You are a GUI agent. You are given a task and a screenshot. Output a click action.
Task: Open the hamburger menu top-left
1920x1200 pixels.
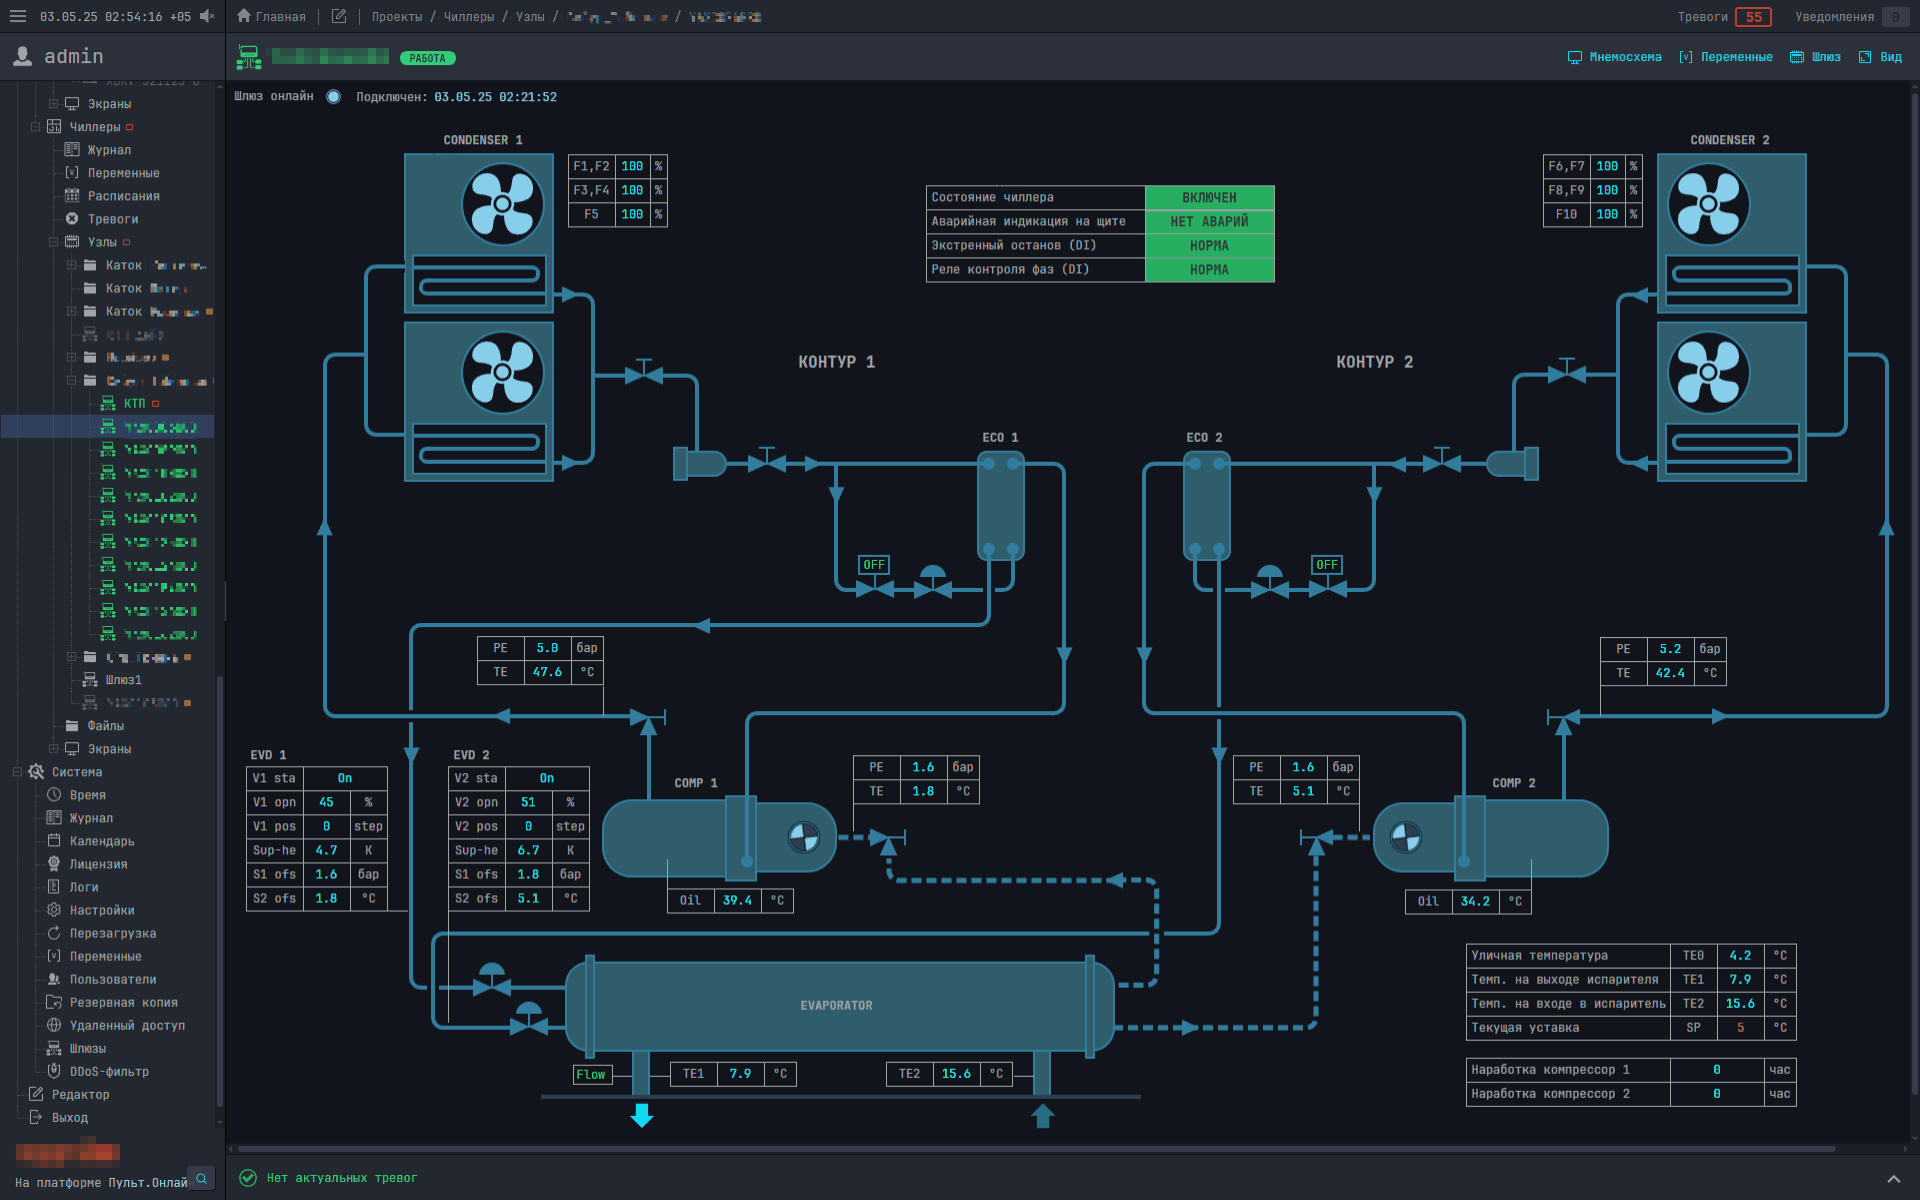17,16
